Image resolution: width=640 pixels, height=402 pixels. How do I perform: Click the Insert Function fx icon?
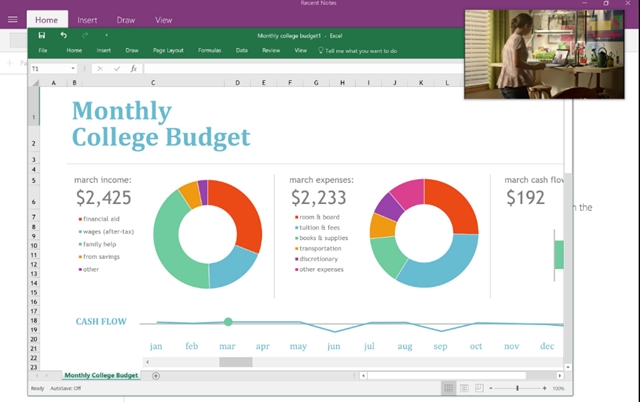click(x=134, y=68)
